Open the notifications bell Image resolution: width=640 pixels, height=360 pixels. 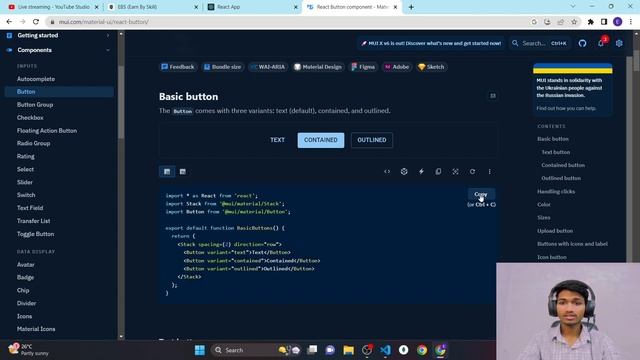click(x=601, y=43)
